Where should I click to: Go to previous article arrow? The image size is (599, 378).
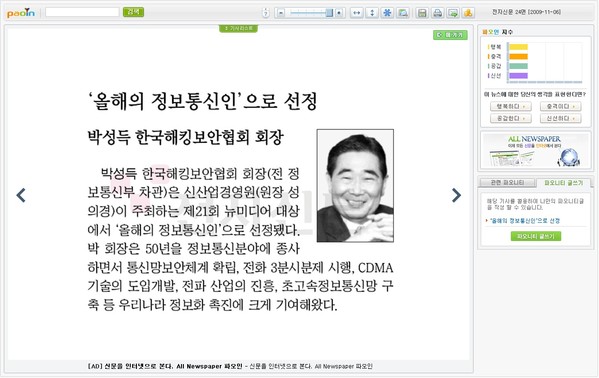coord(21,195)
